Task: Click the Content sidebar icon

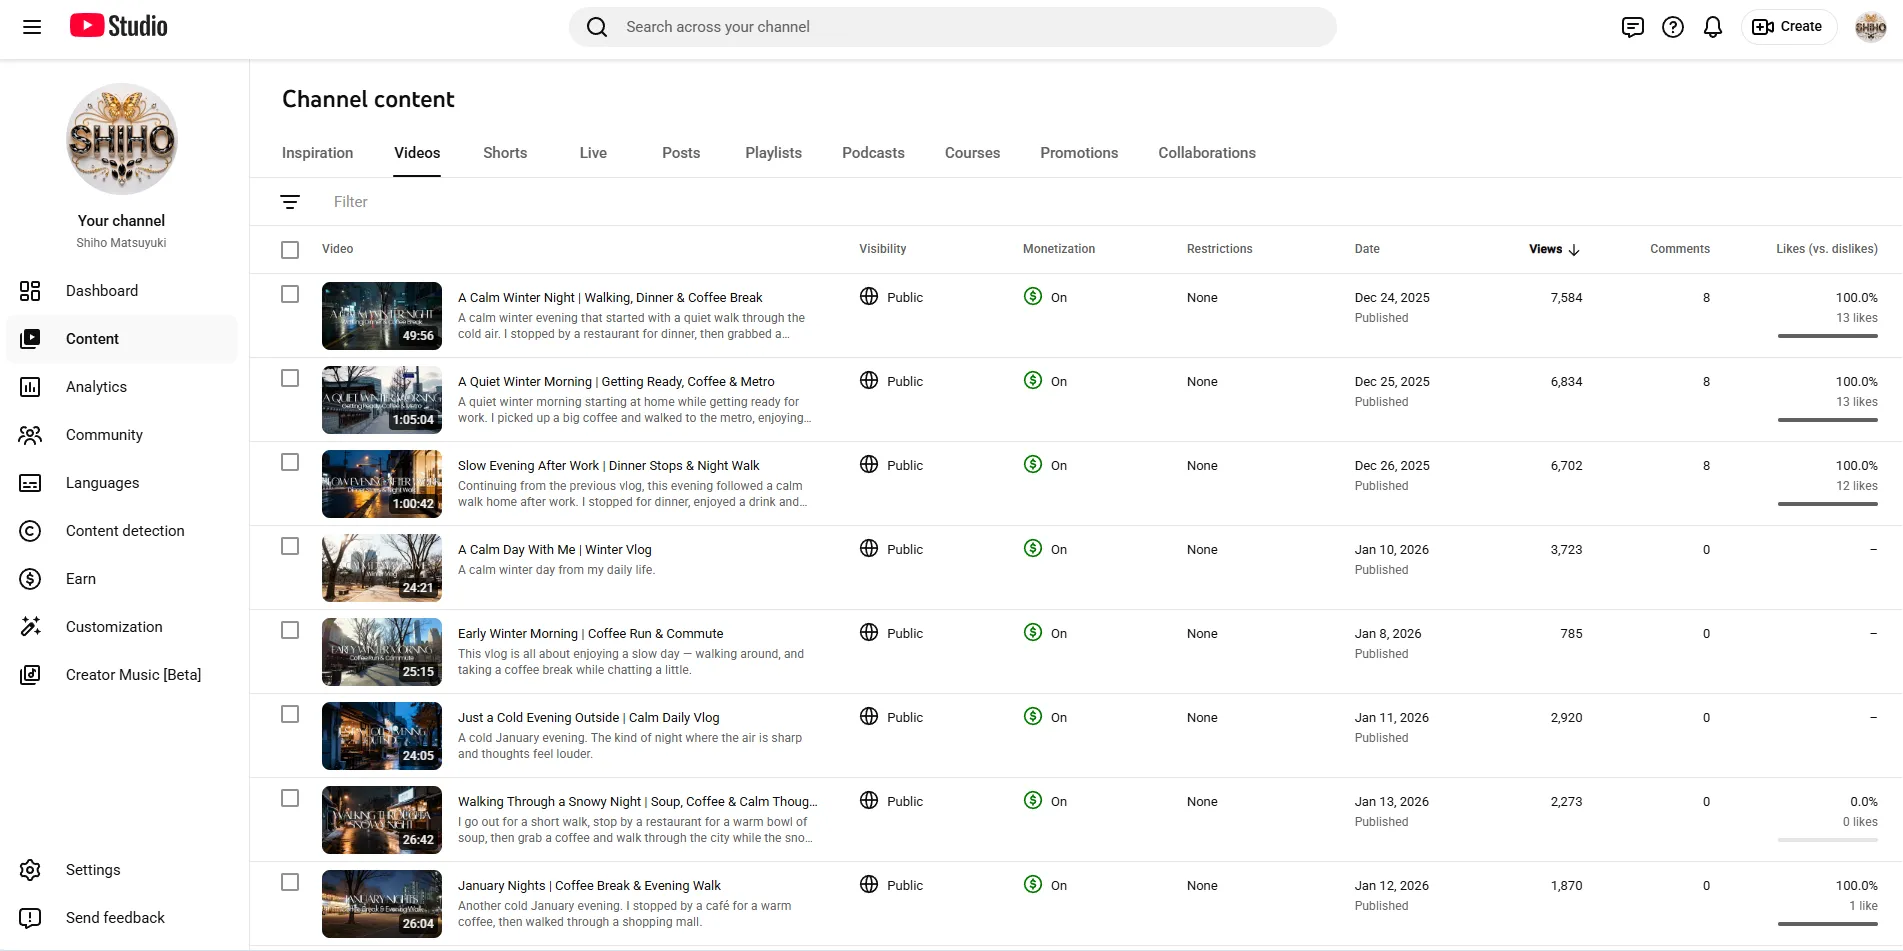Action: pyautogui.click(x=30, y=339)
